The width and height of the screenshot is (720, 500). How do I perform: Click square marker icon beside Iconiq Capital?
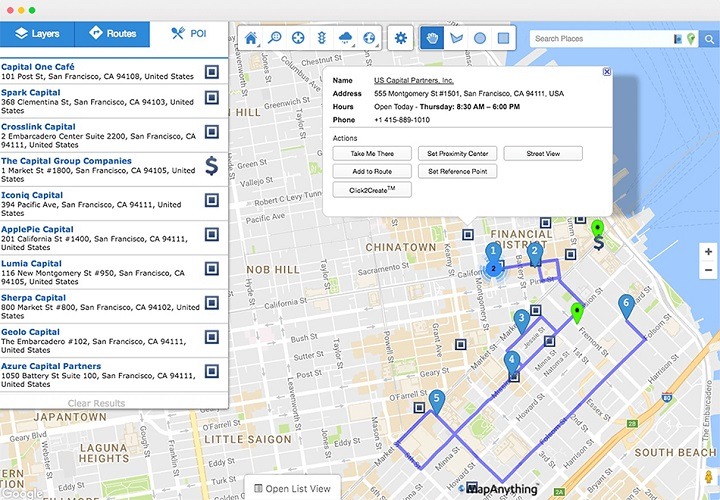(212, 200)
